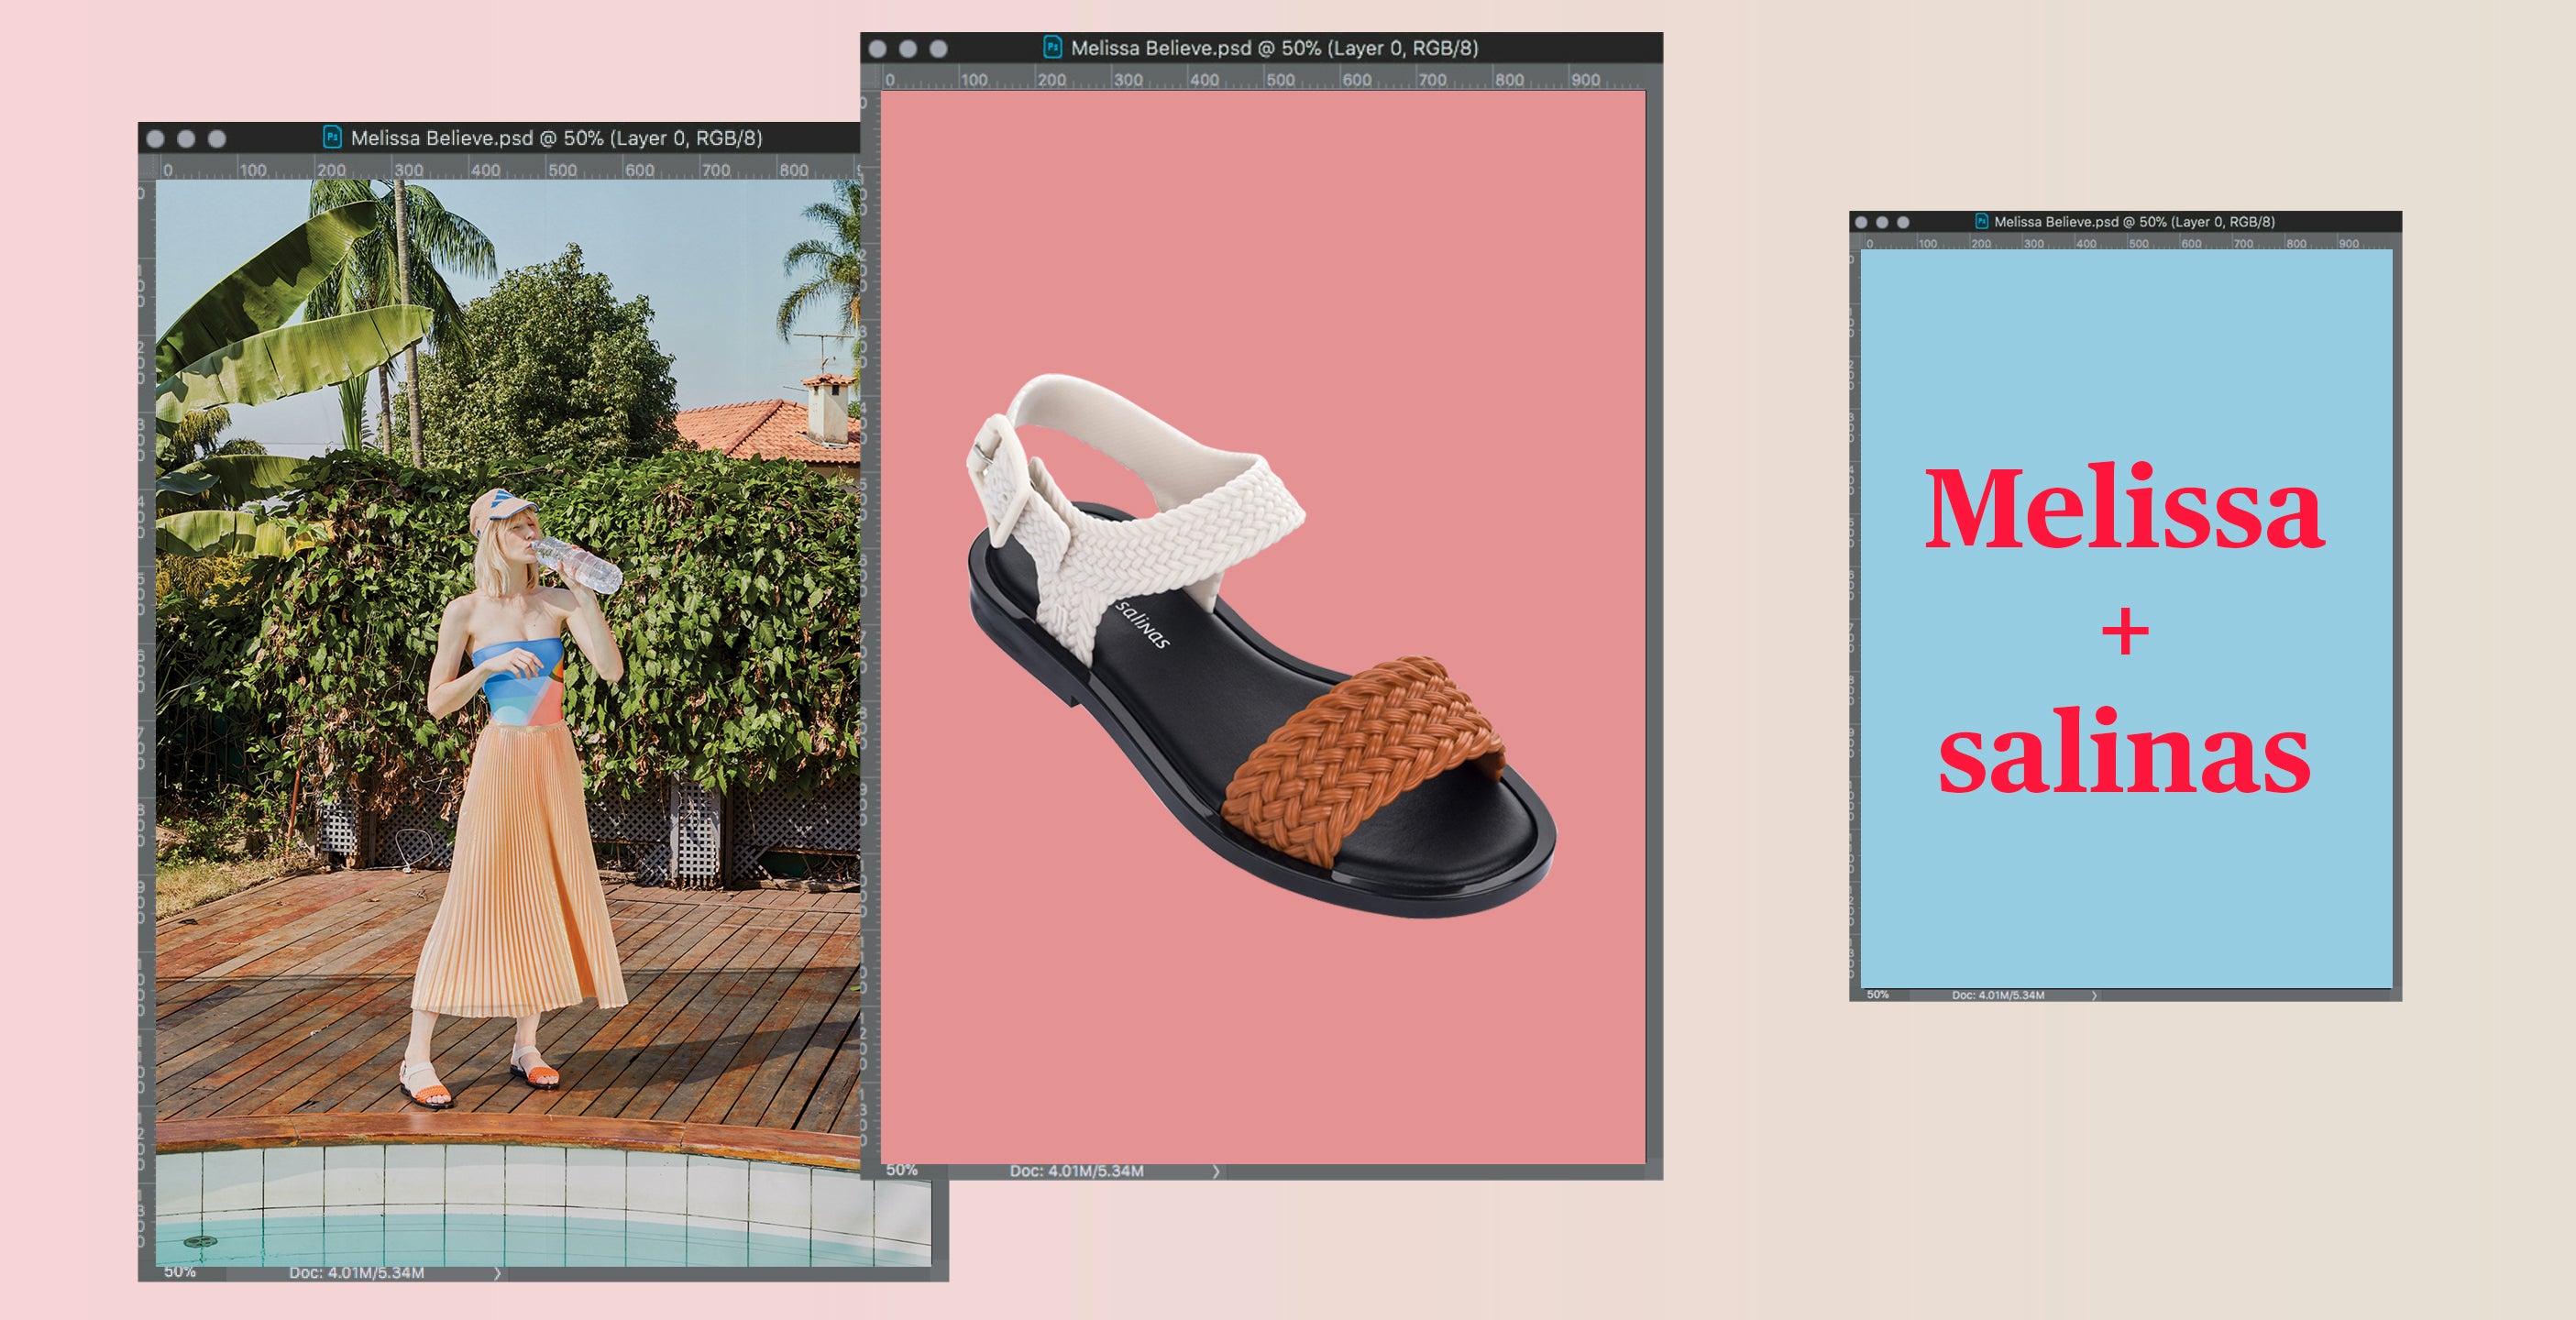Expand status bar arrow in sandal window

pos(1216,1171)
